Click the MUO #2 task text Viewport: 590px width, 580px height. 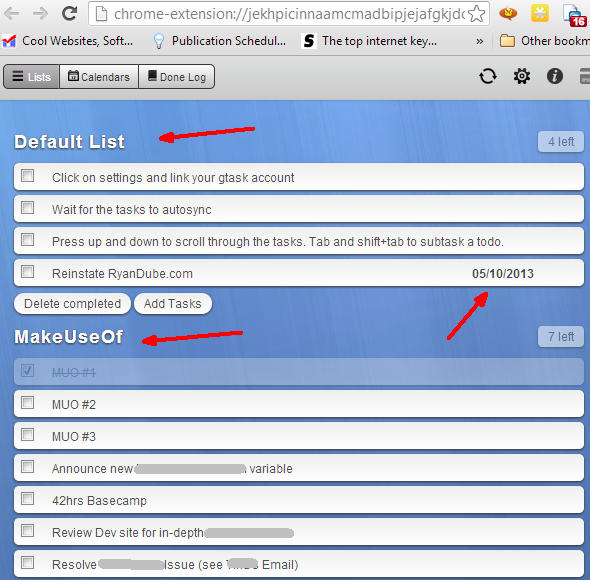74,405
